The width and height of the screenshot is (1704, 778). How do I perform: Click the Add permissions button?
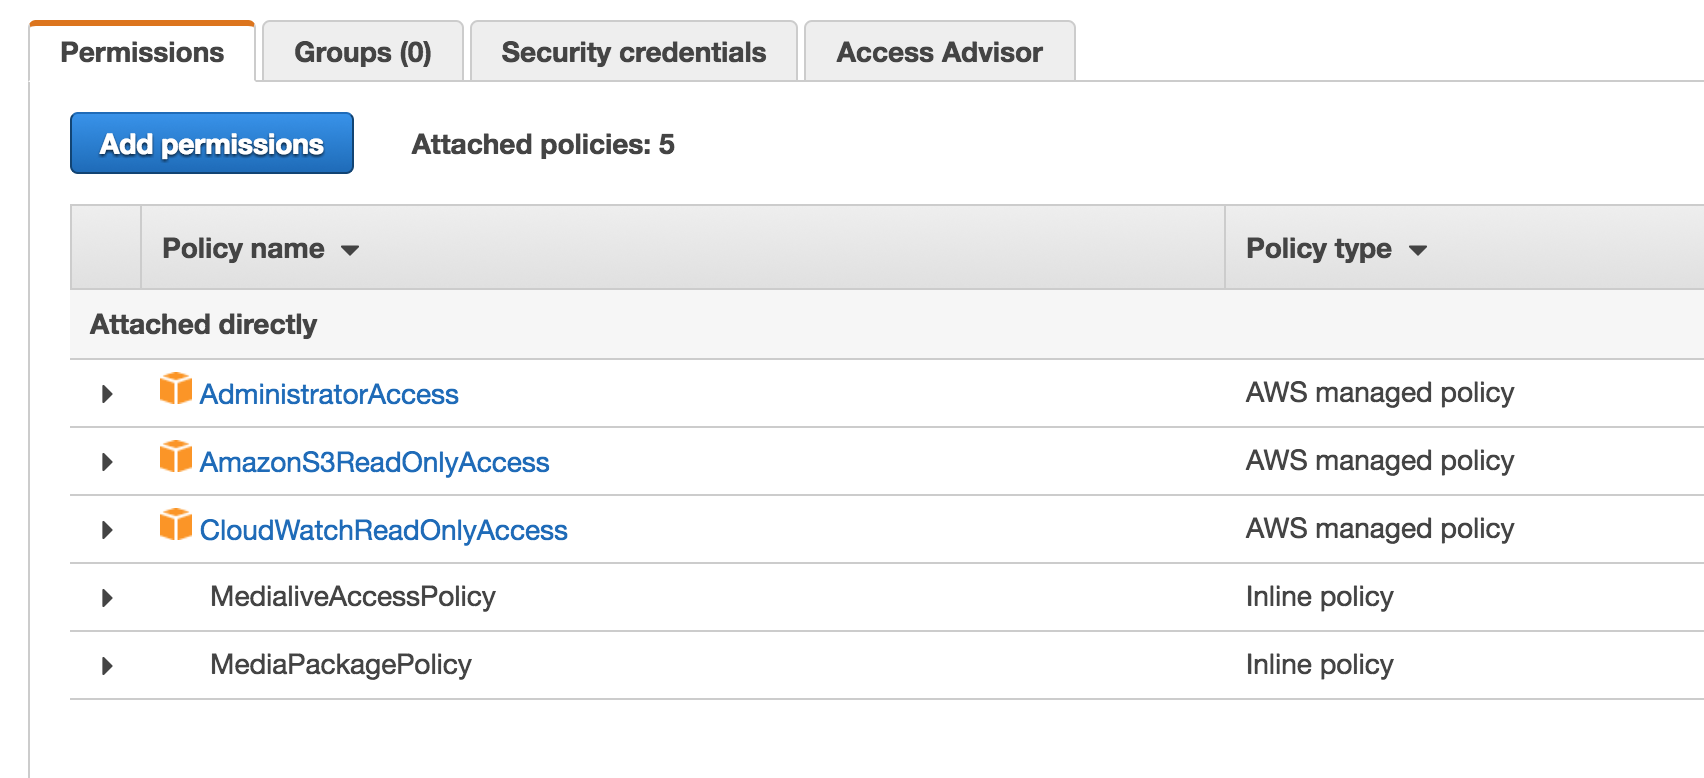(212, 143)
